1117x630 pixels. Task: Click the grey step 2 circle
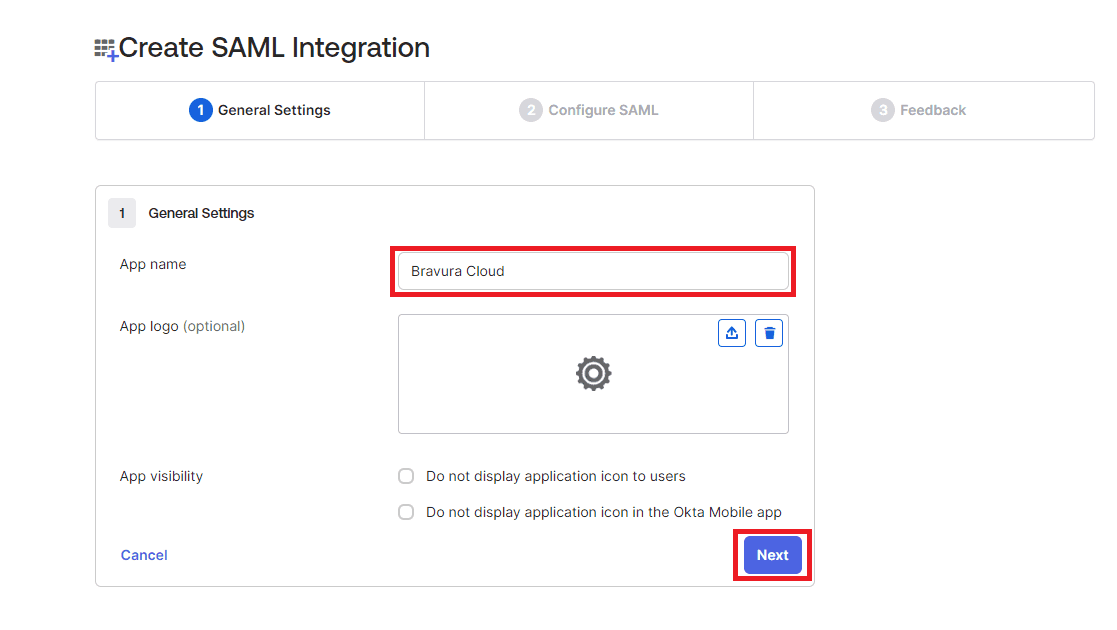tap(530, 110)
